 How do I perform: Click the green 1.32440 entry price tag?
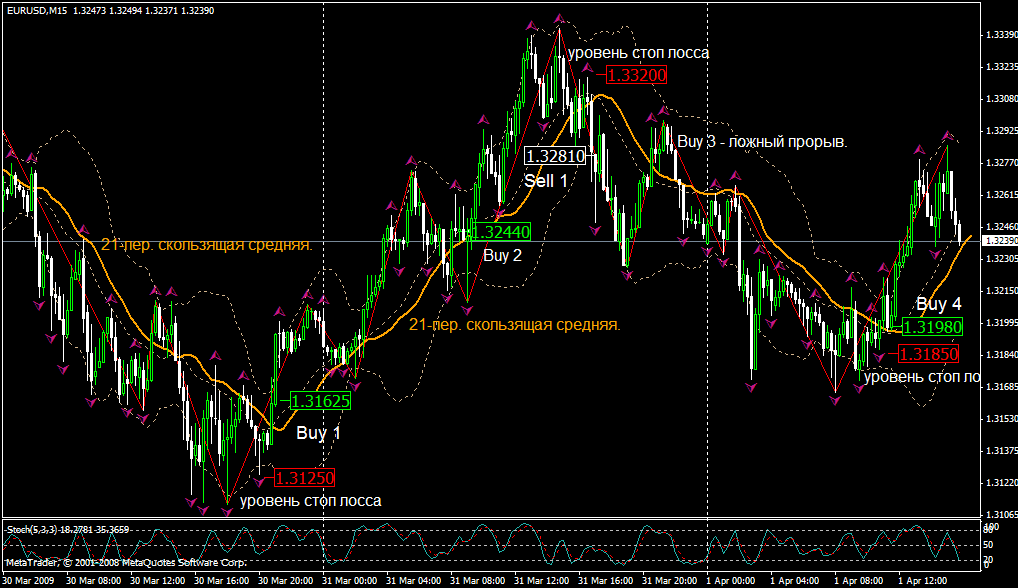500,232
